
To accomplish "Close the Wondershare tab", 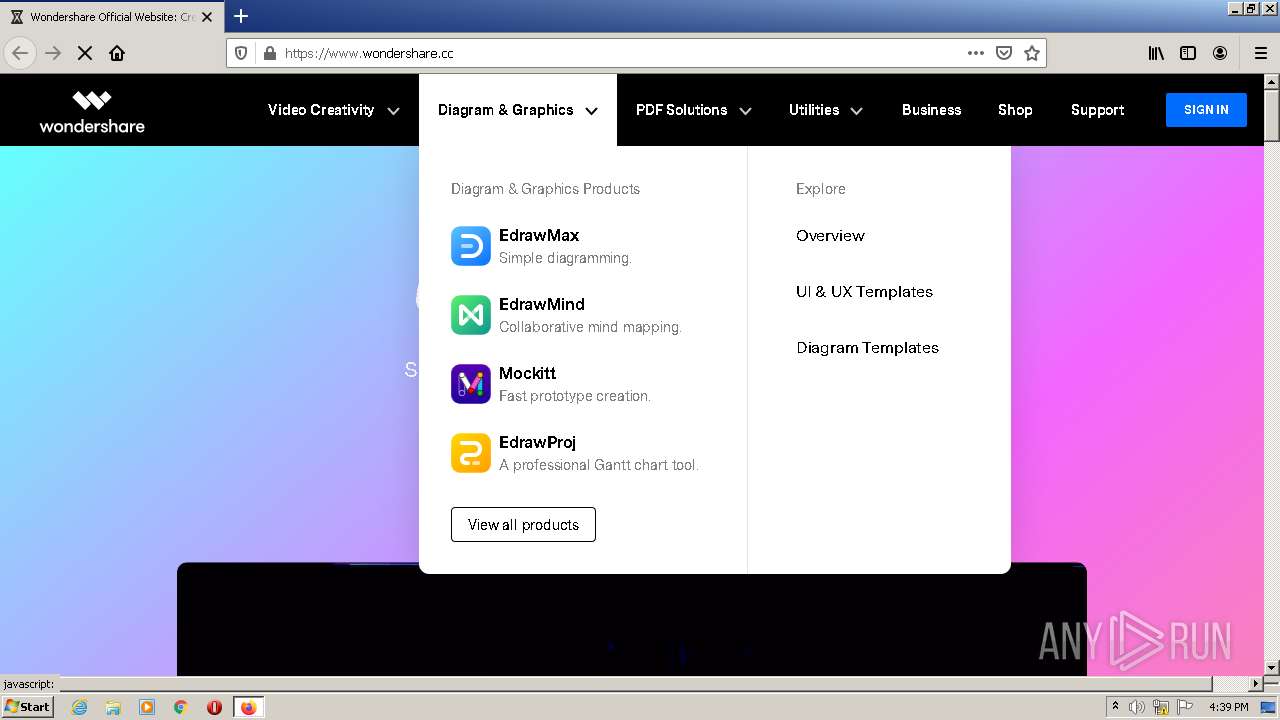I will point(207,17).
